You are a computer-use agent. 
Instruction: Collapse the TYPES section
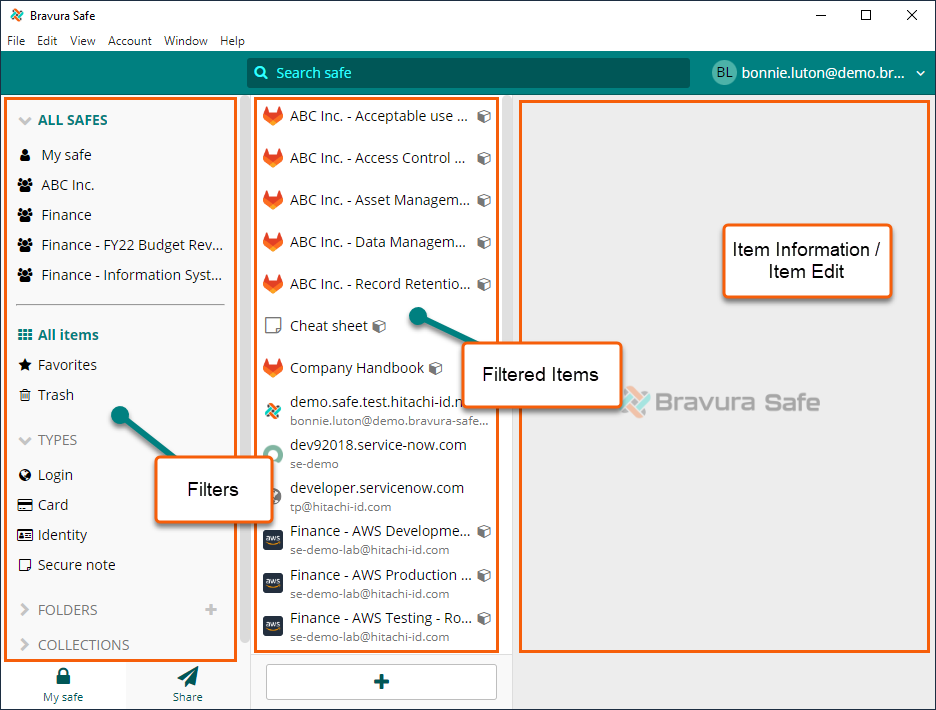(24, 441)
